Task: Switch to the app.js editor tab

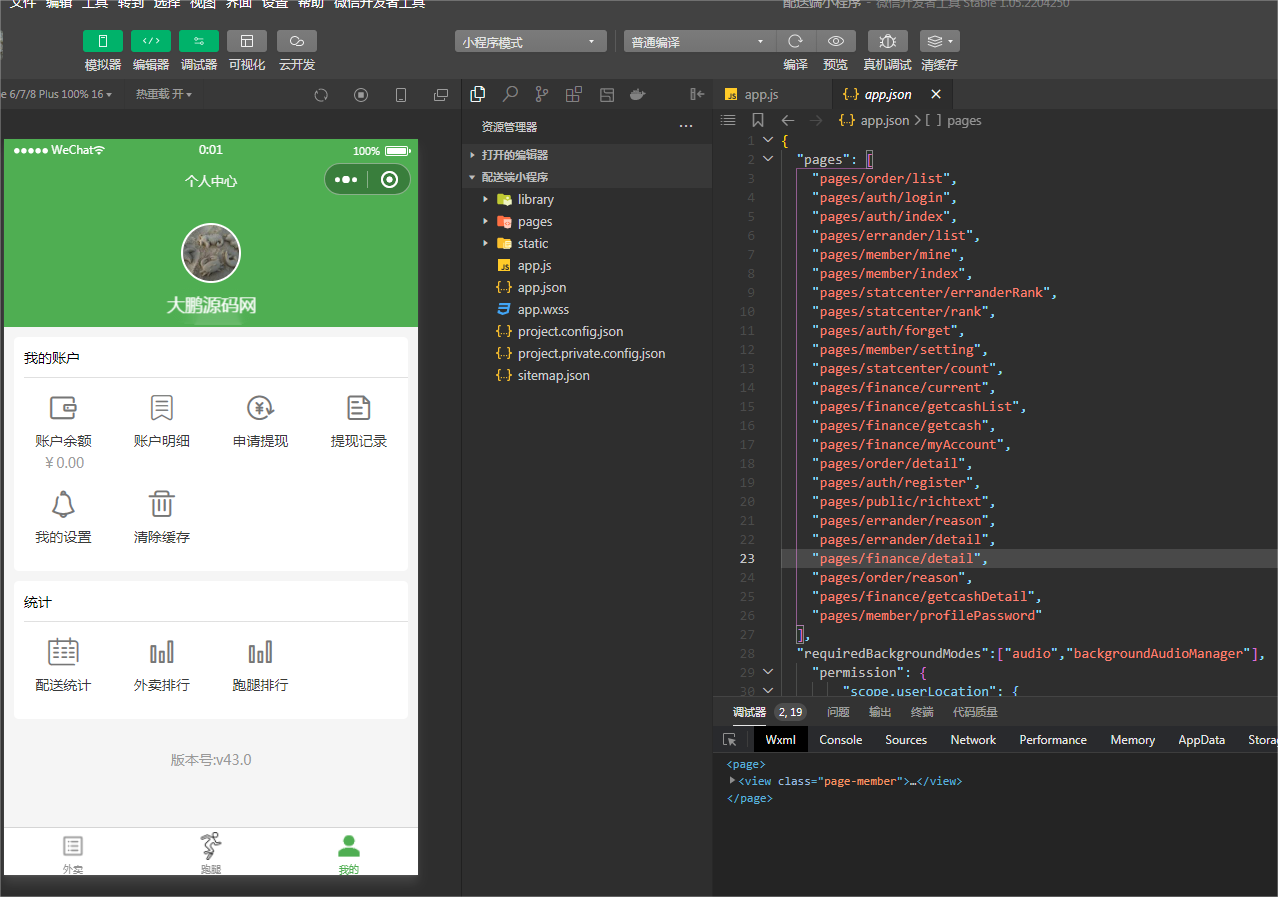Action: click(x=760, y=94)
